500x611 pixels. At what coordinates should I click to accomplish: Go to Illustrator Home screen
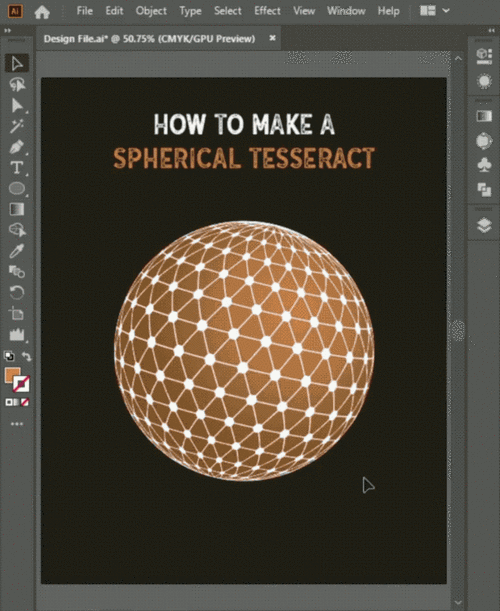point(42,12)
